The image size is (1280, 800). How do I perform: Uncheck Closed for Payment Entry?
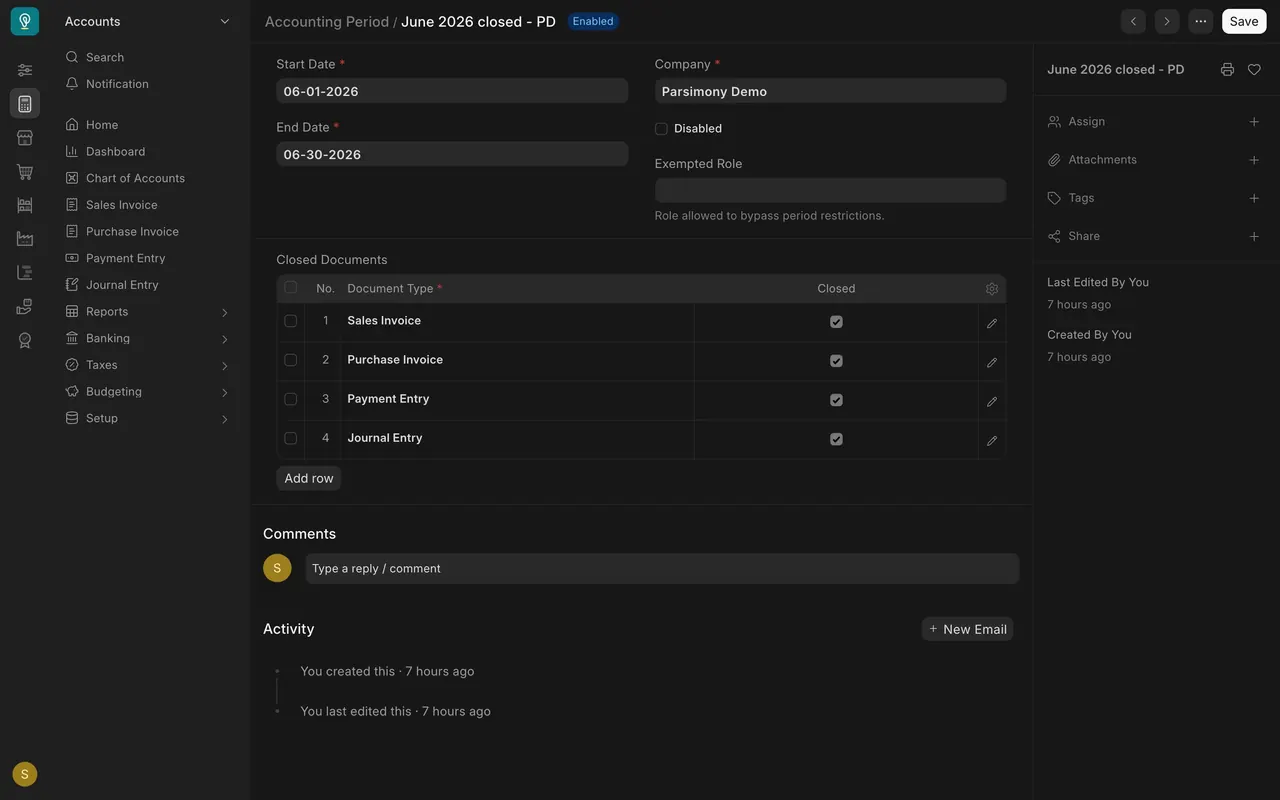(x=836, y=400)
